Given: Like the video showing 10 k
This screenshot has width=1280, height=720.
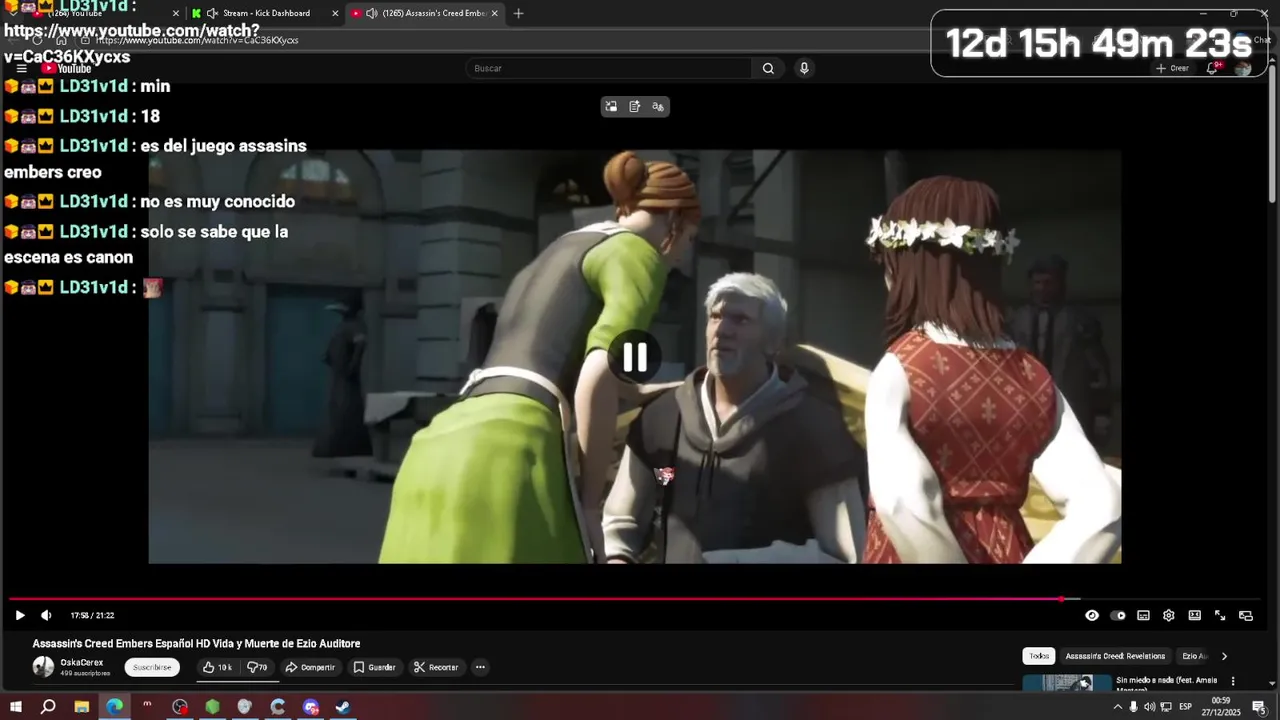Looking at the screenshot, I should (217, 667).
